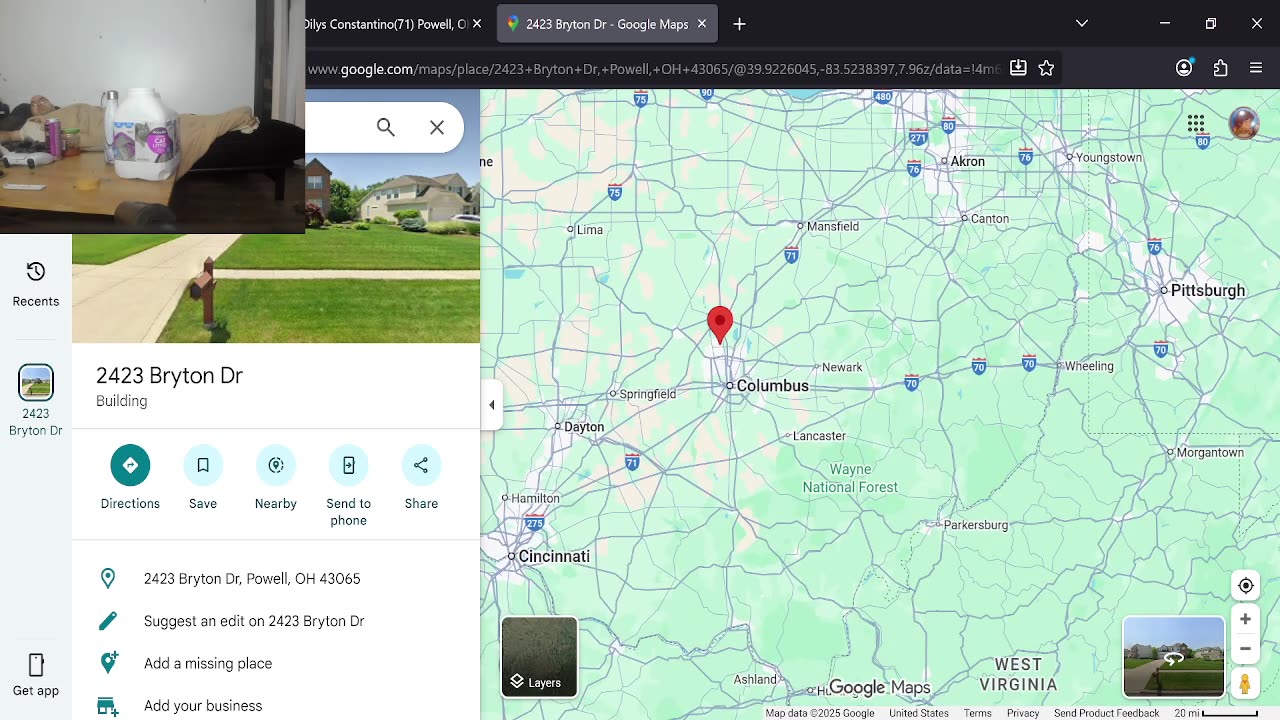Open tab search dropdown arrow

point(1081,23)
